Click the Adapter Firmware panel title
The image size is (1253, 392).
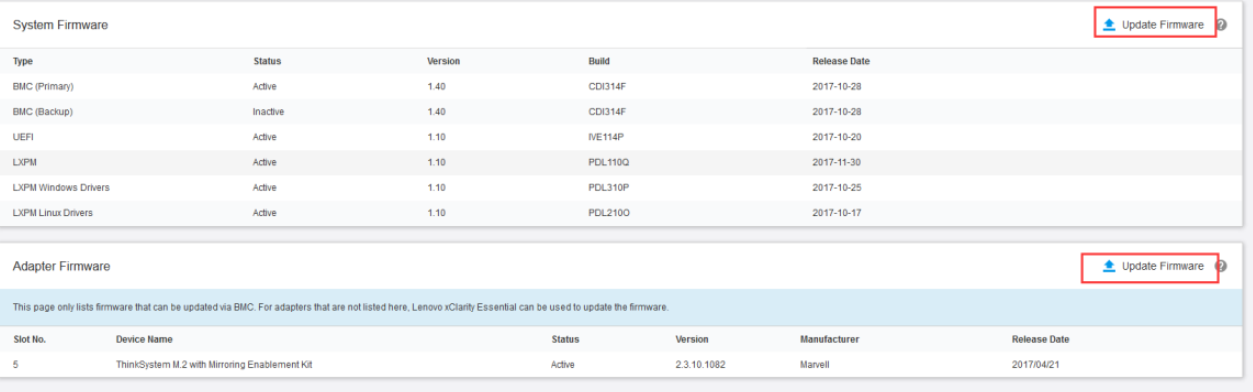[61, 267]
